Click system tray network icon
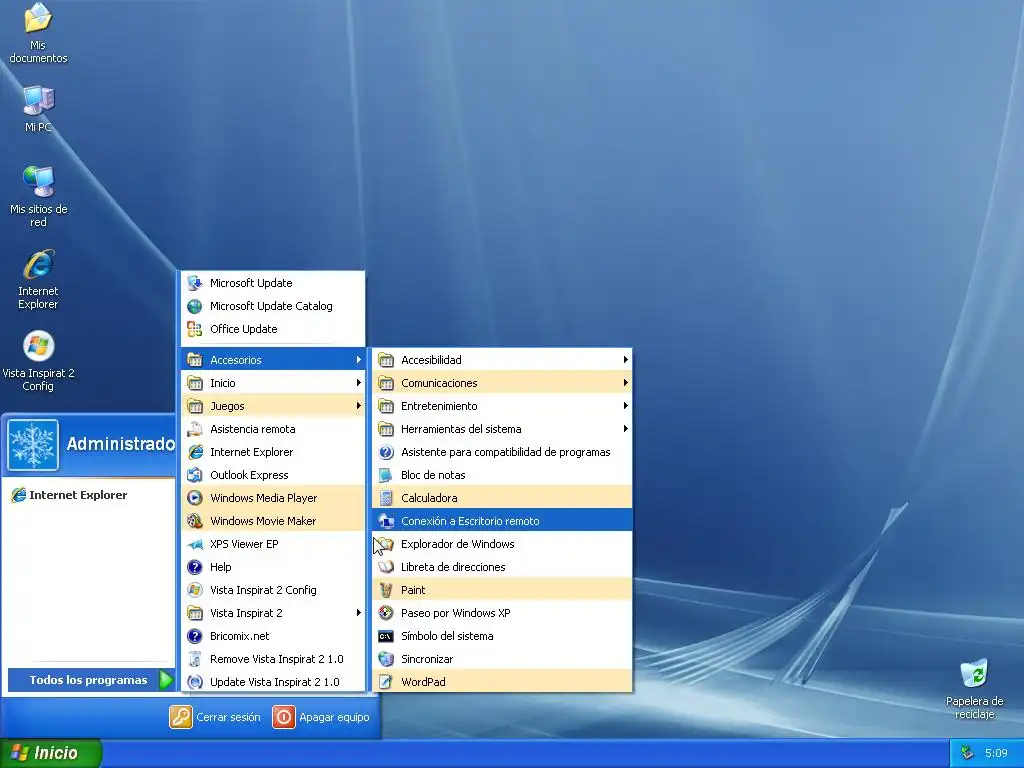Image resolution: width=1024 pixels, height=768 pixels. tap(967, 753)
